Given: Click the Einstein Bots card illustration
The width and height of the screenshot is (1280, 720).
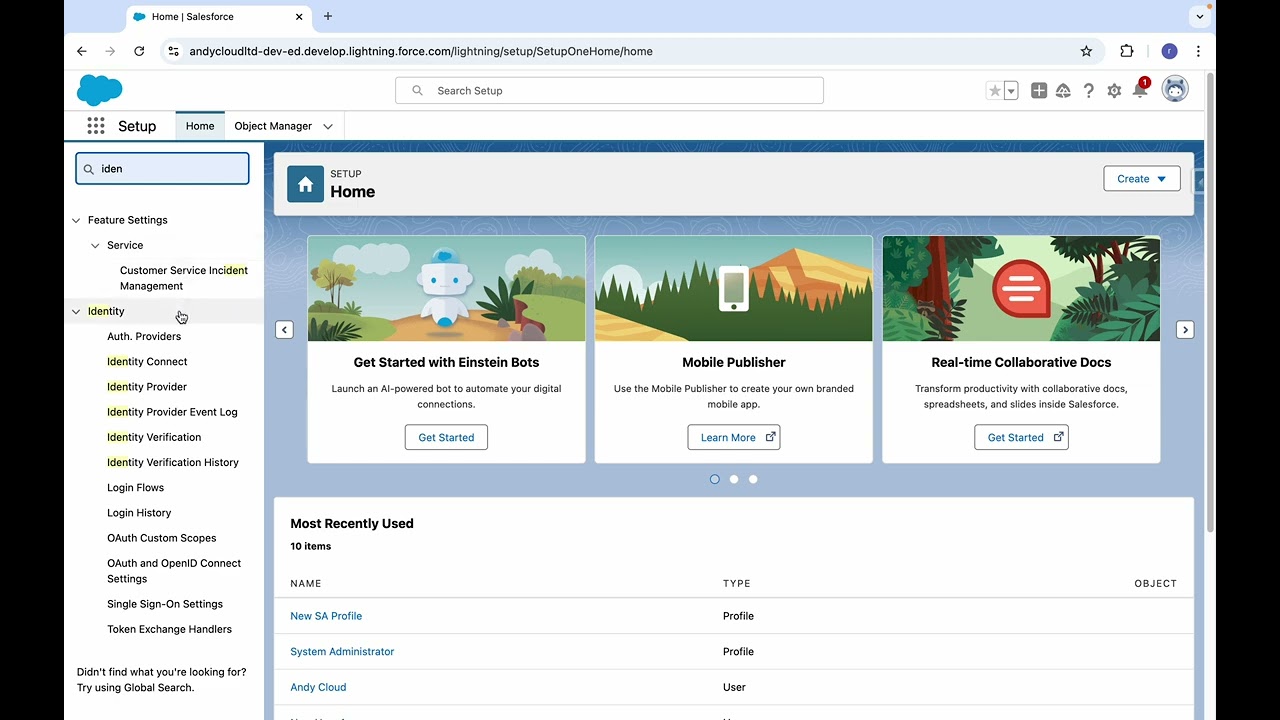Looking at the screenshot, I should [446, 289].
